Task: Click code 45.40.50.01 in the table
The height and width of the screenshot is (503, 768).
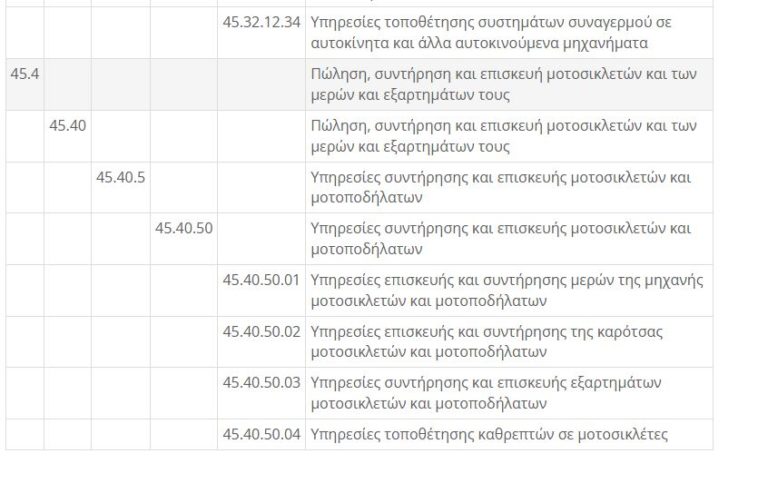Action: point(261,280)
